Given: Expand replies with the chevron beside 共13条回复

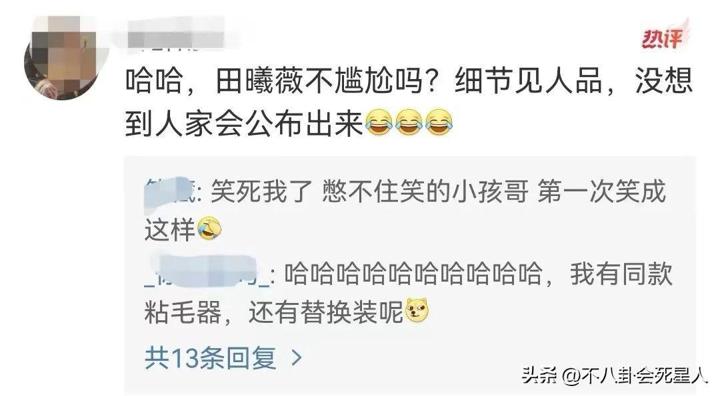Looking at the screenshot, I should pos(297,358).
